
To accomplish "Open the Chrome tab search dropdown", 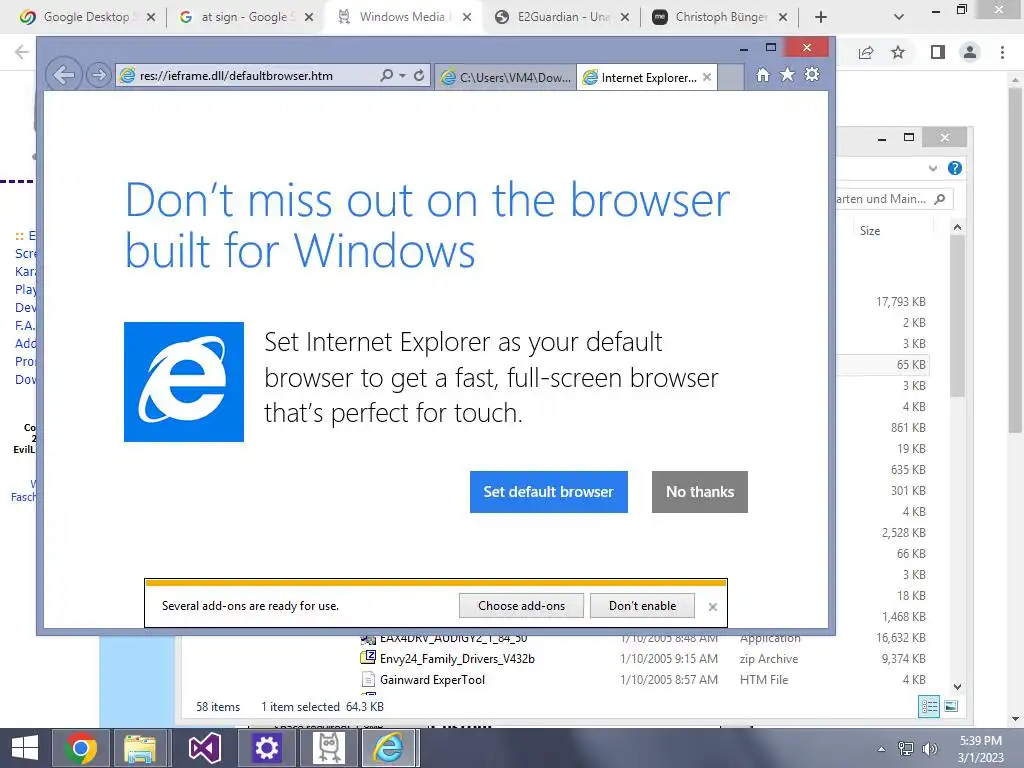I will tap(899, 17).
